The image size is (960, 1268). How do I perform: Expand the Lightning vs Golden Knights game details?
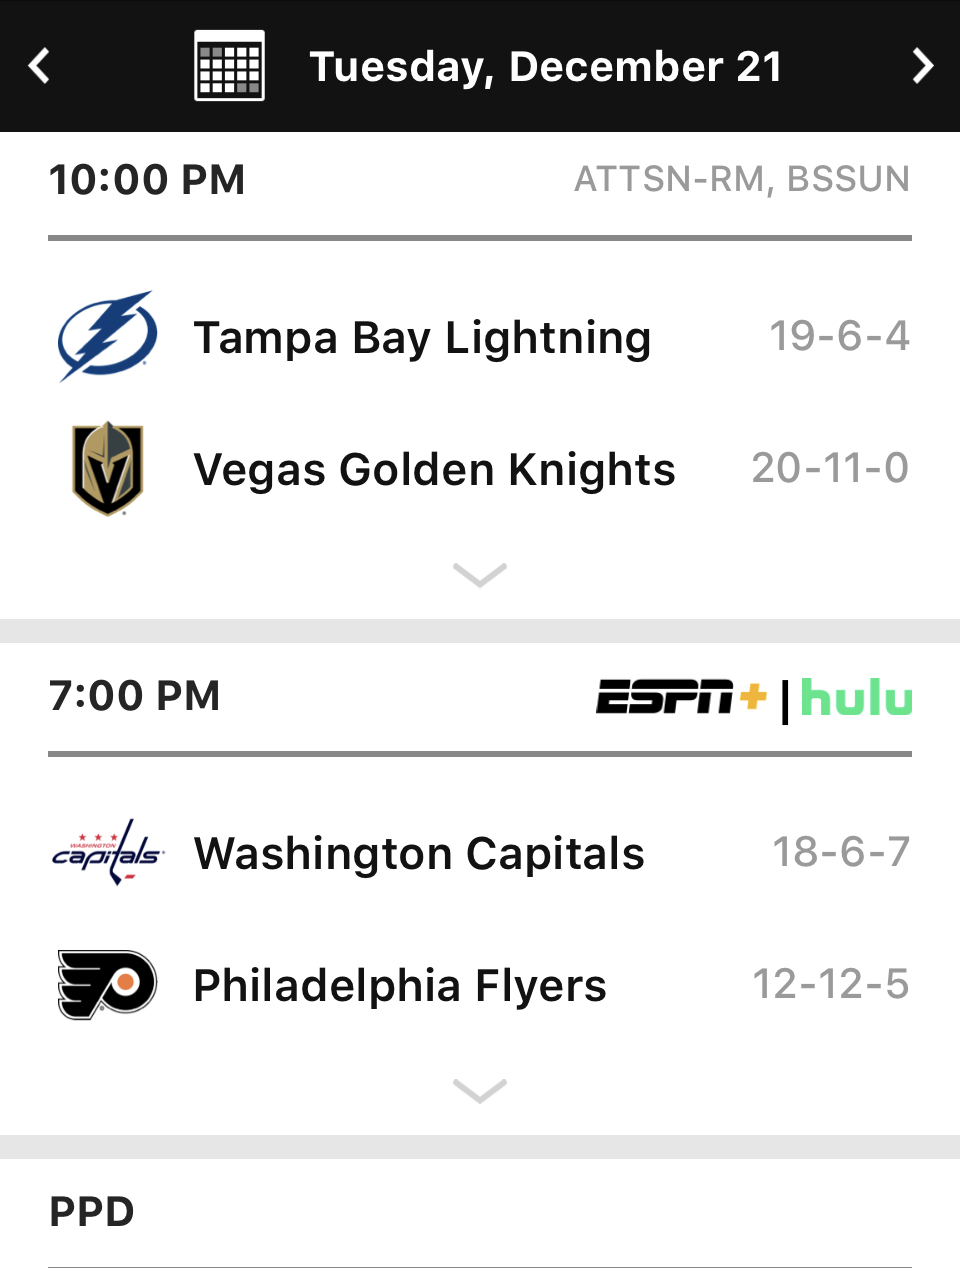click(480, 575)
